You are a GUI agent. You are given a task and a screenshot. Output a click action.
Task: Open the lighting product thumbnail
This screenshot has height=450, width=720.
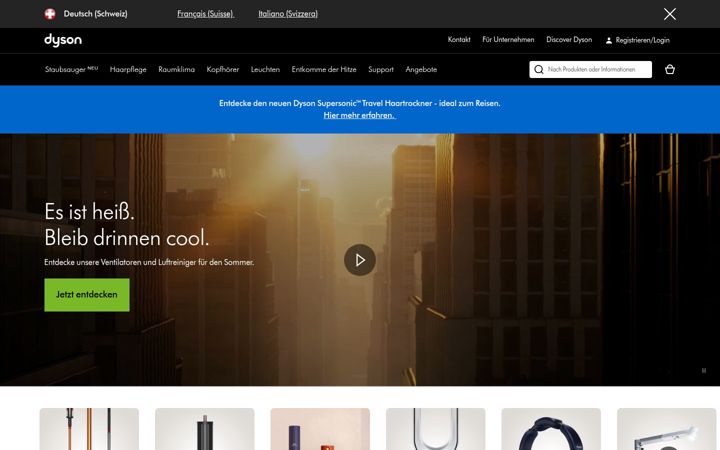click(667, 429)
